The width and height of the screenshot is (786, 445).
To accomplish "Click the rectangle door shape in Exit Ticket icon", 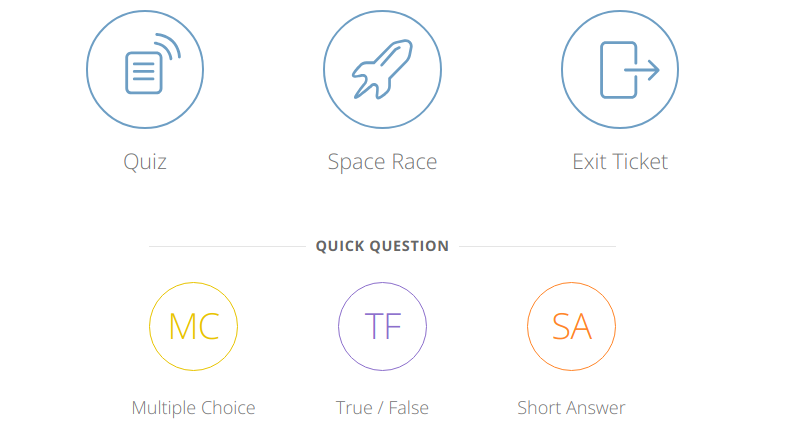I will pos(619,70).
